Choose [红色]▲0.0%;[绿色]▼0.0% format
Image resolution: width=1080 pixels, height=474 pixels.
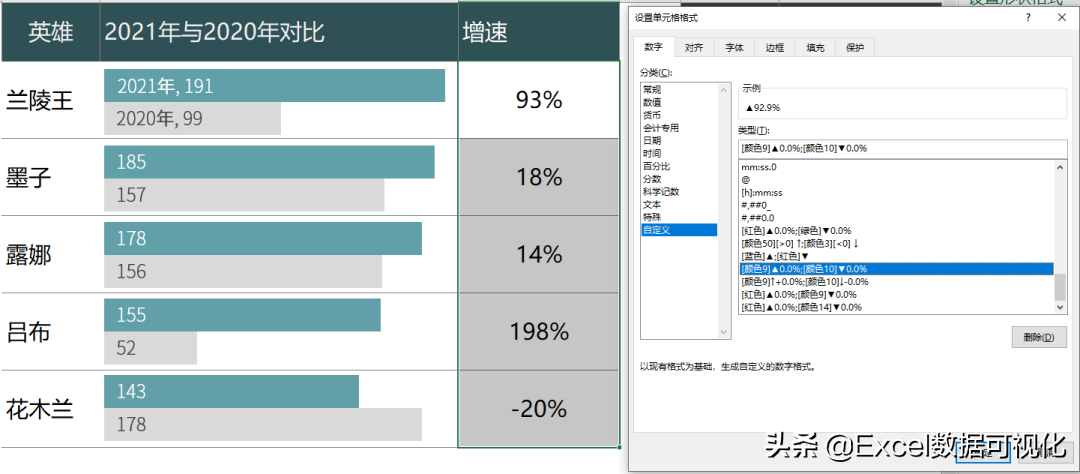coord(896,231)
